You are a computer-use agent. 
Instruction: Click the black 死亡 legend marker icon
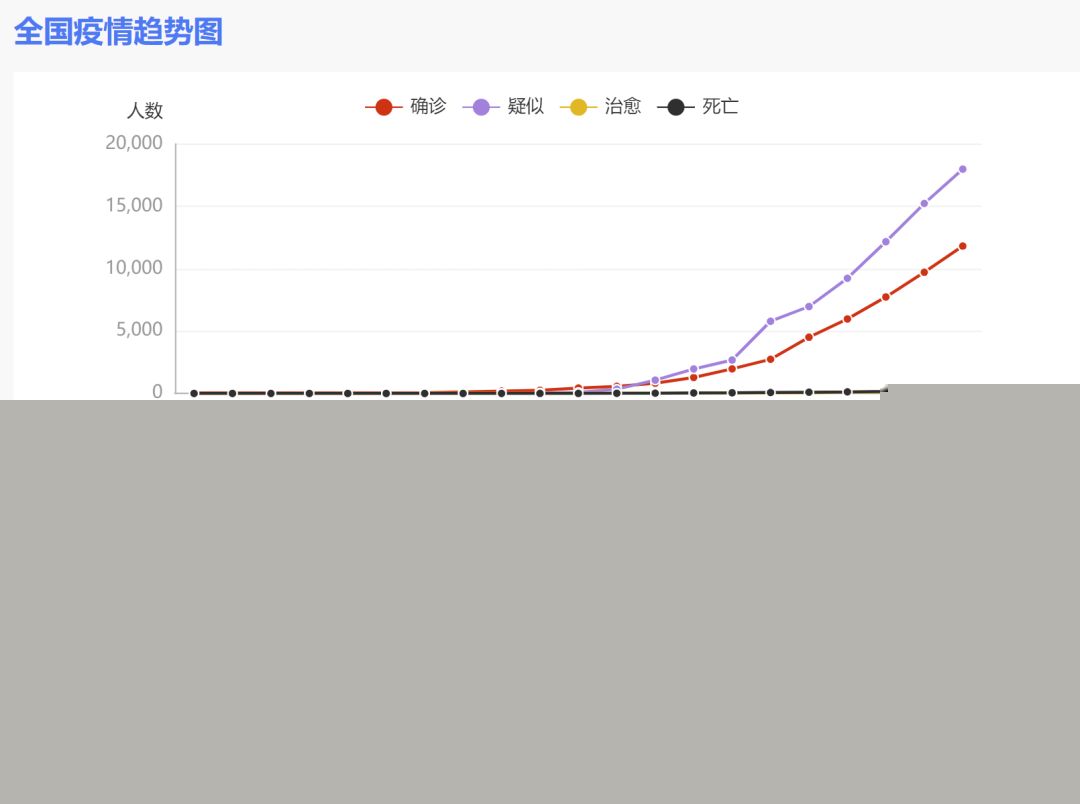point(676,107)
